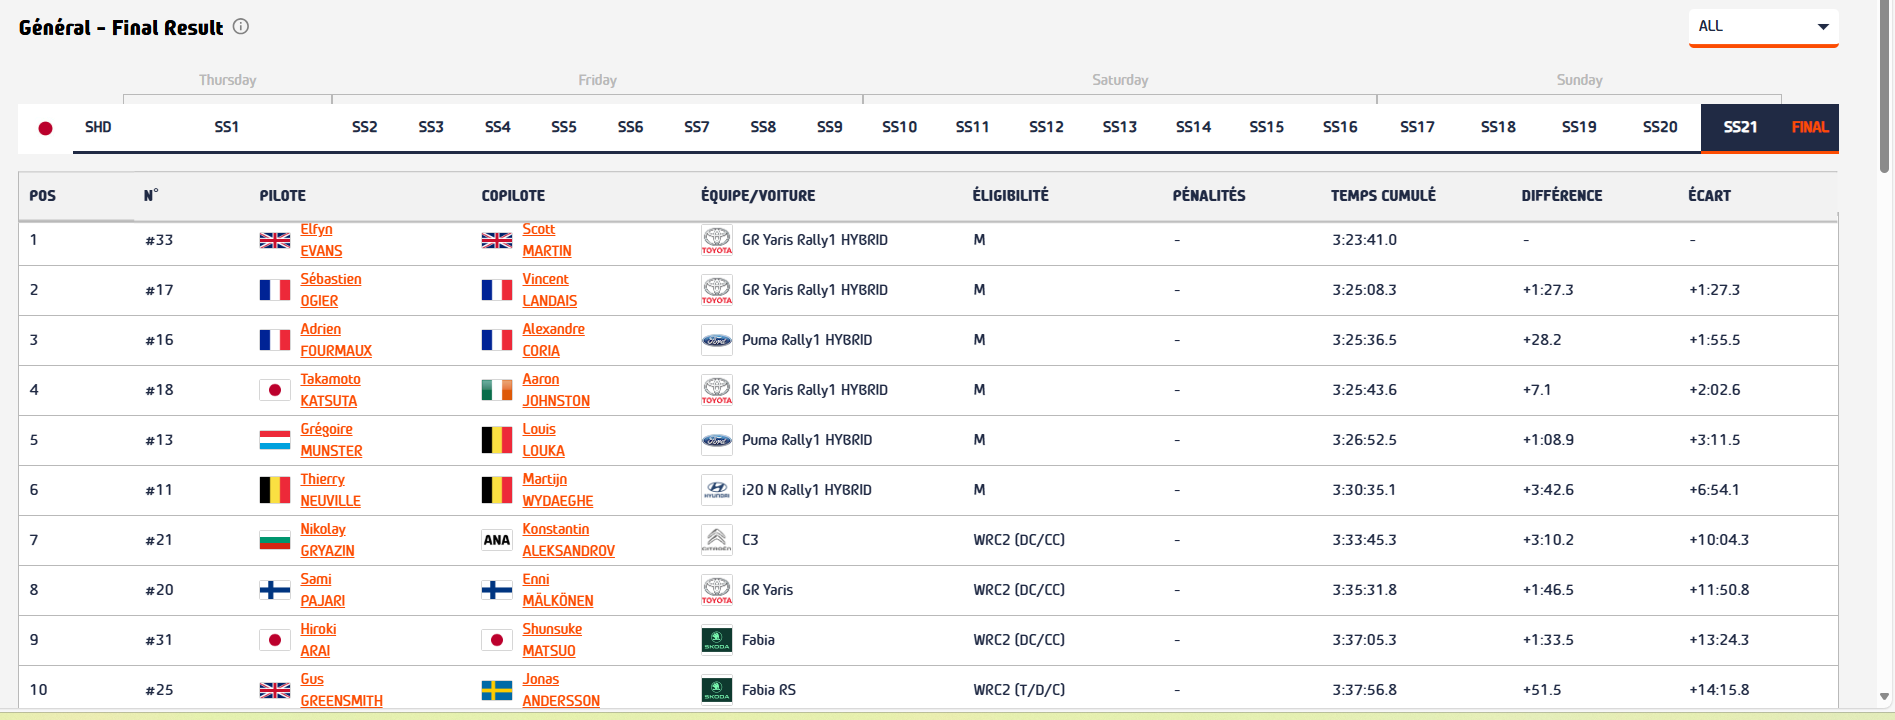Open the SS21 stage tab

click(1740, 127)
